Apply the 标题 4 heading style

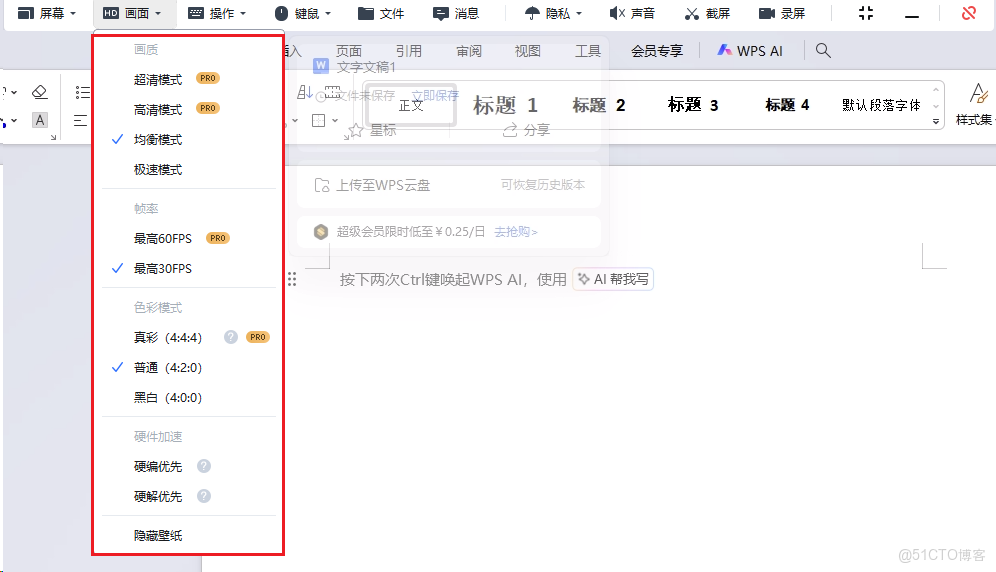point(788,105)
